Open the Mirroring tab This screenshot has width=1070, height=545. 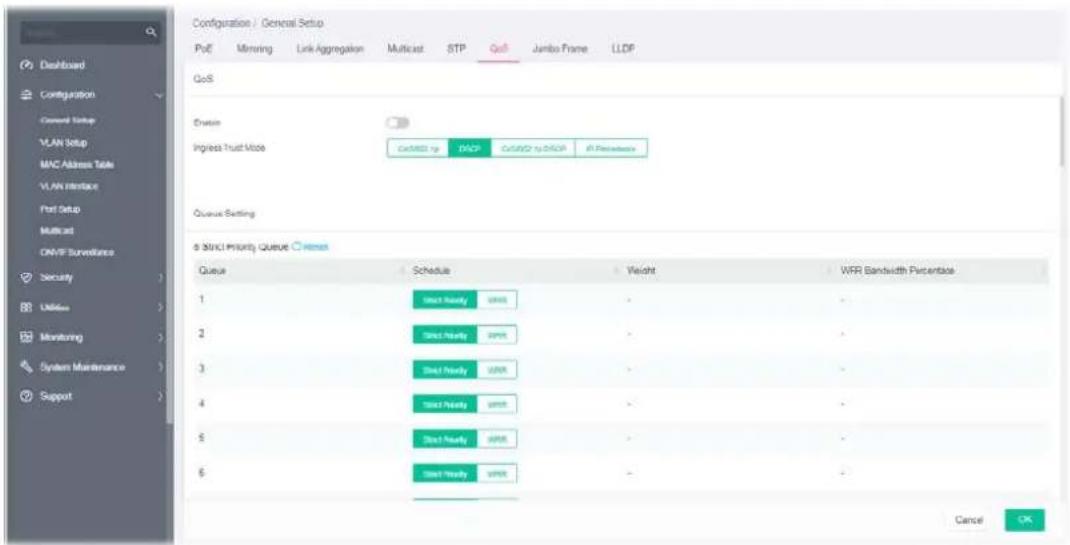pos(255,48)
